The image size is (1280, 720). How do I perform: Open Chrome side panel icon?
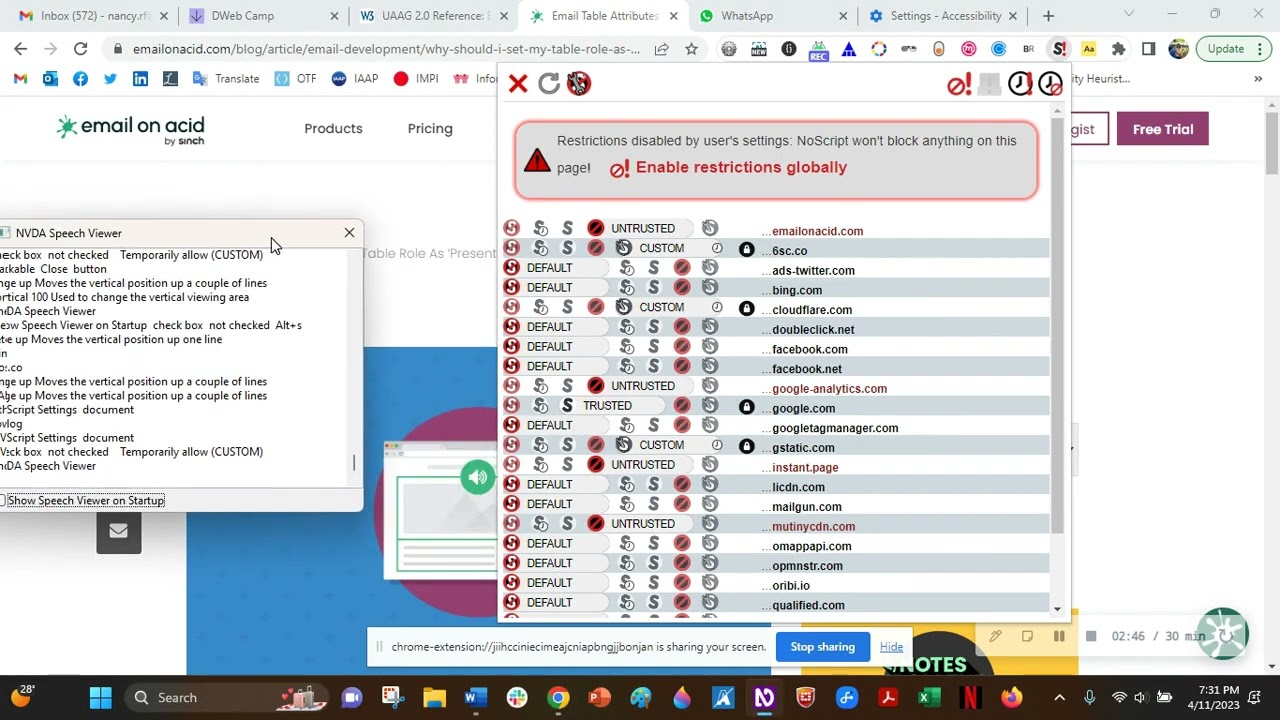pyautogui.click(x=1149, y=49)
